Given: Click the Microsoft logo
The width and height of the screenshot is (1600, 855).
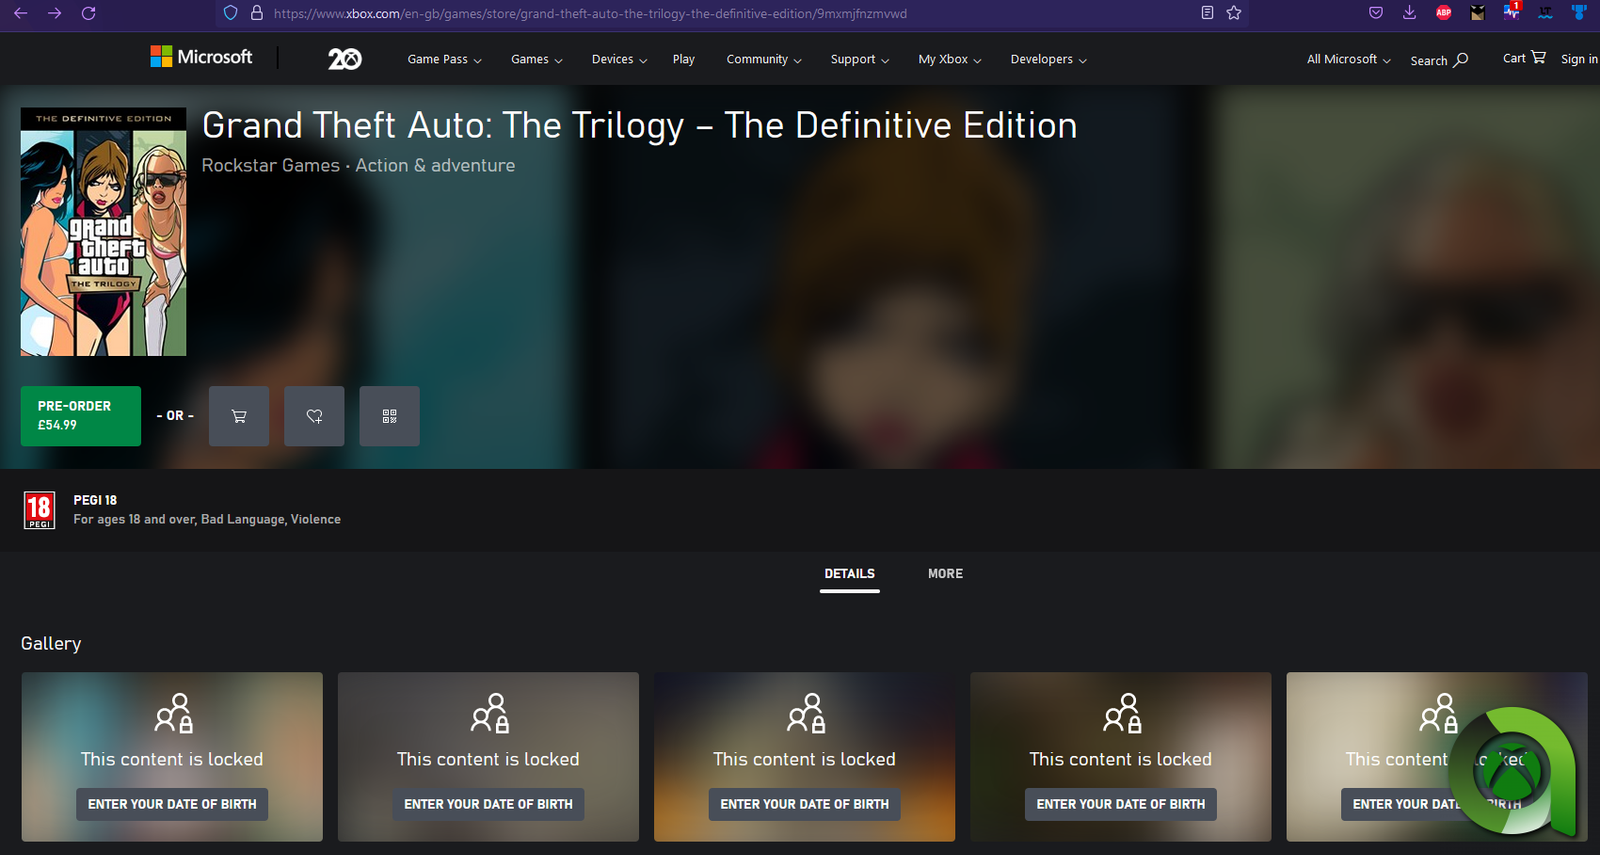Looking at the screenshot, I should coord(201,58).
